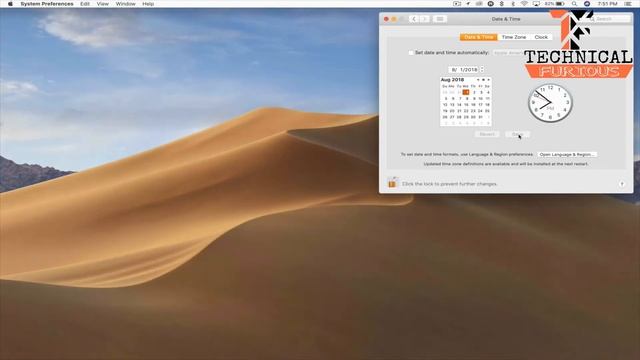Viewport: 640px width, 360px height.
Task: Select August 26 in the calendar
Action: click(445, 117)
